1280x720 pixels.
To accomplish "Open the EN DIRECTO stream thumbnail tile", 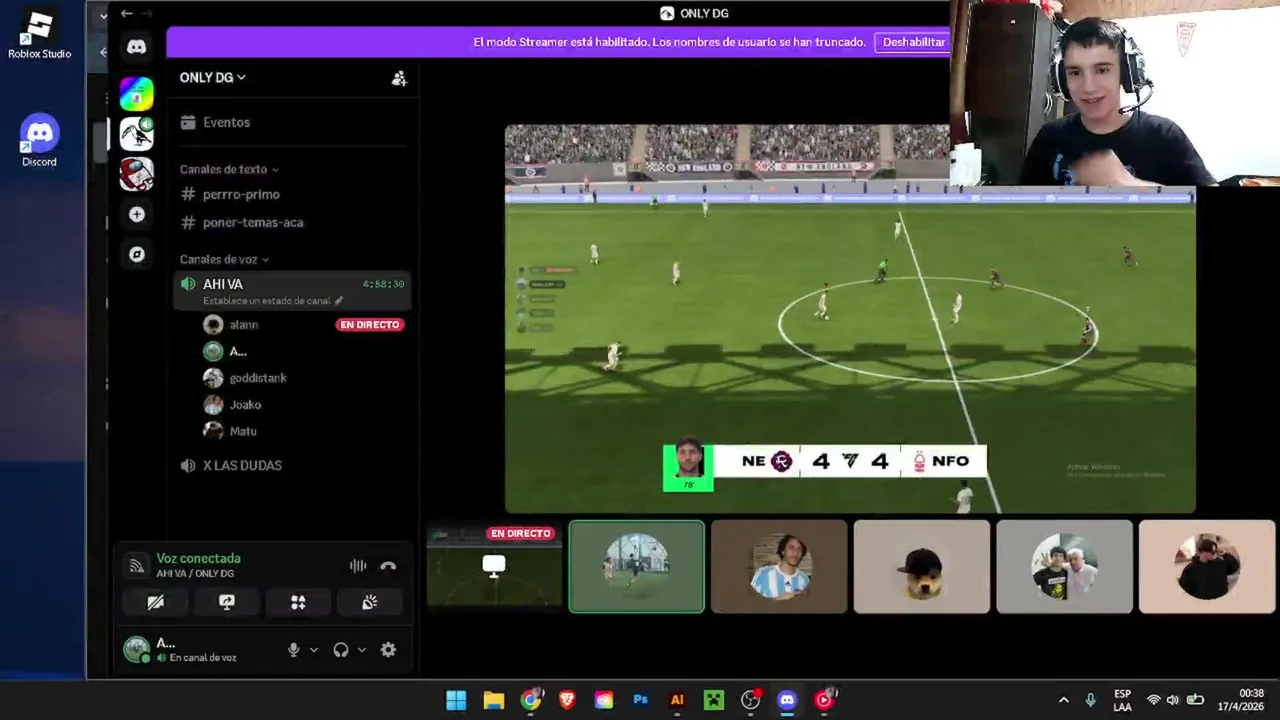I will tap(493, 566).
